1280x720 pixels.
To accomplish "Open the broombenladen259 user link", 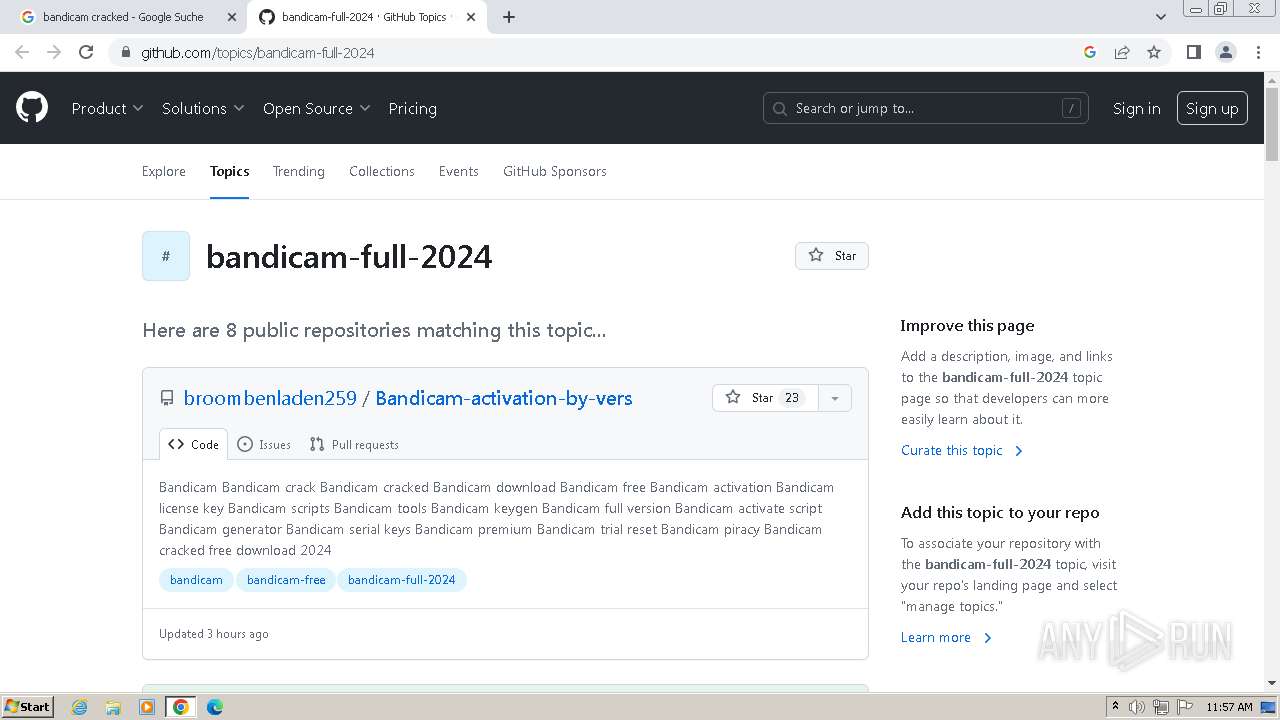I will coord(270,398).
